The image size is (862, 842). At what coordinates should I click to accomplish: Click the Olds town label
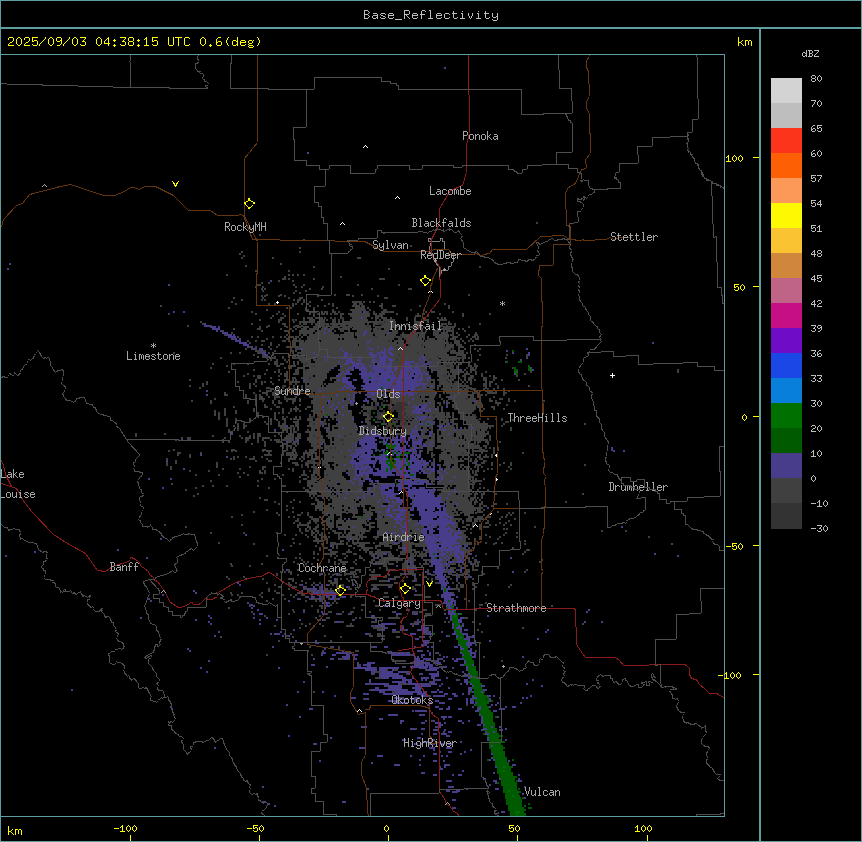click(388, 394)
